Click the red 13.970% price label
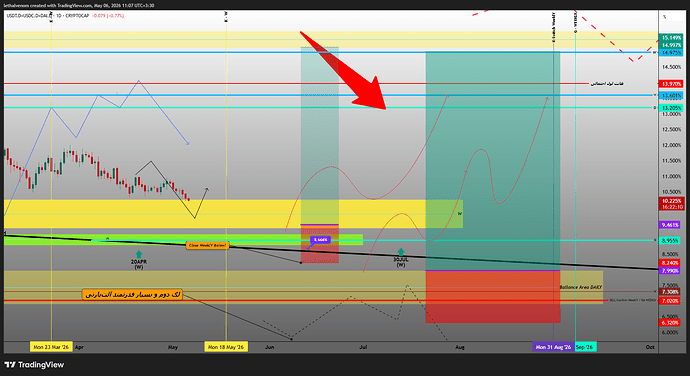 (x=671, y=84)
